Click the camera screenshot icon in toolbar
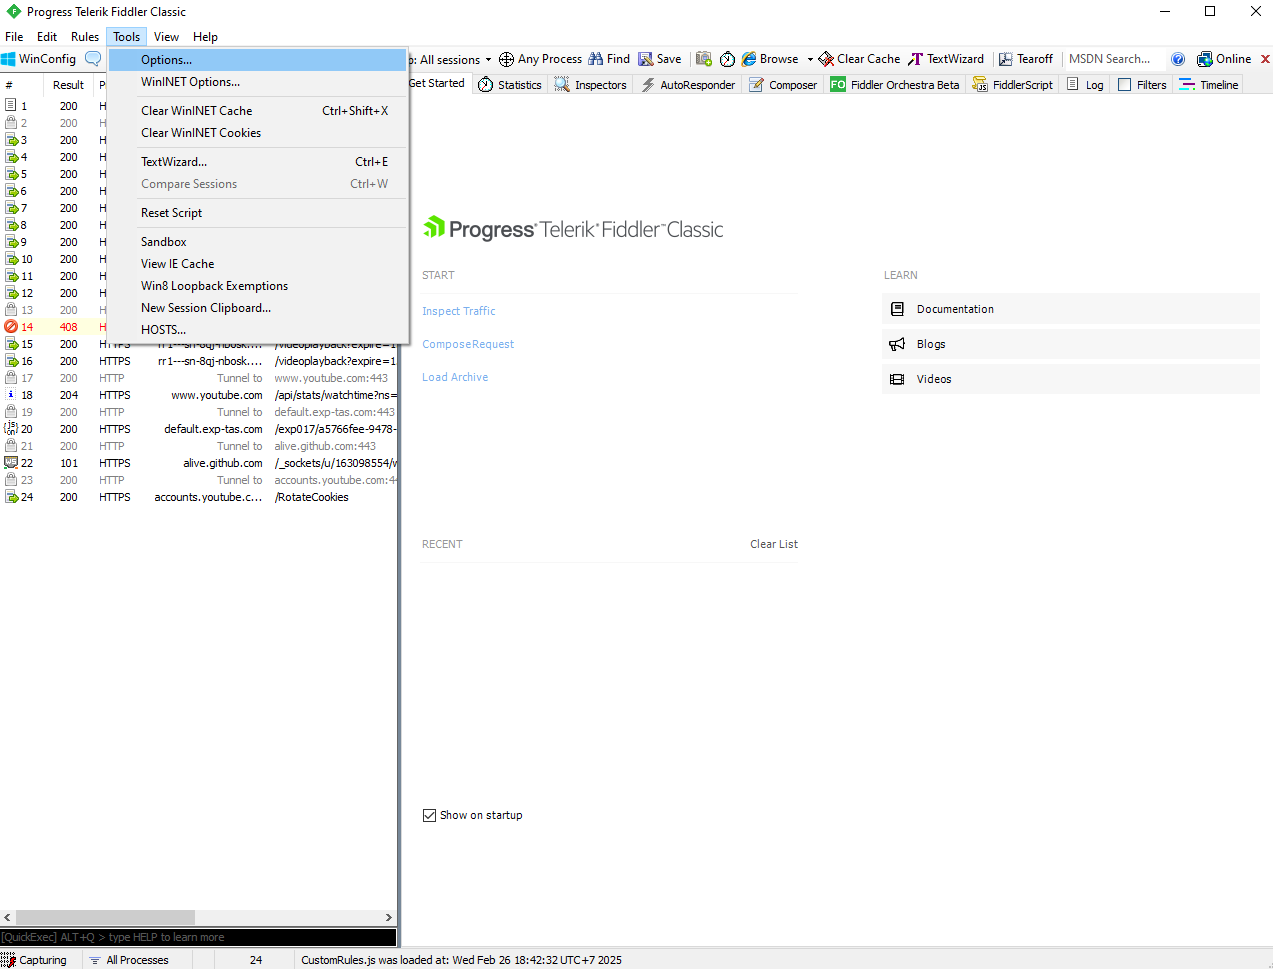Image resolution: width=1273 pixels, height=969 pixels. coord(704,59)
